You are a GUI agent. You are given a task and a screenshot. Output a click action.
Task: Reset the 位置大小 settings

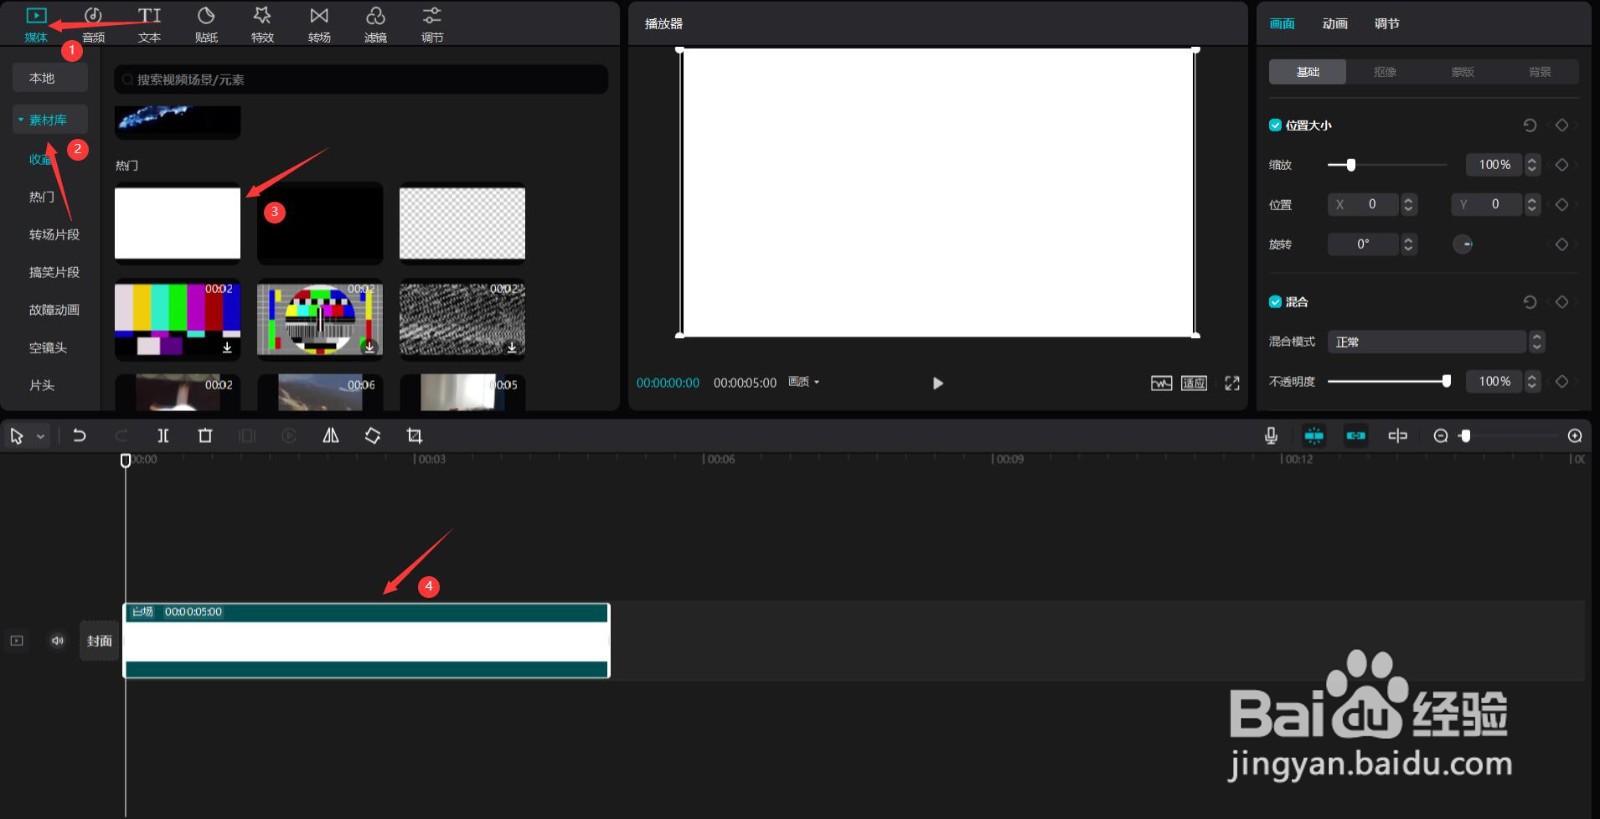click(1529, 125)
